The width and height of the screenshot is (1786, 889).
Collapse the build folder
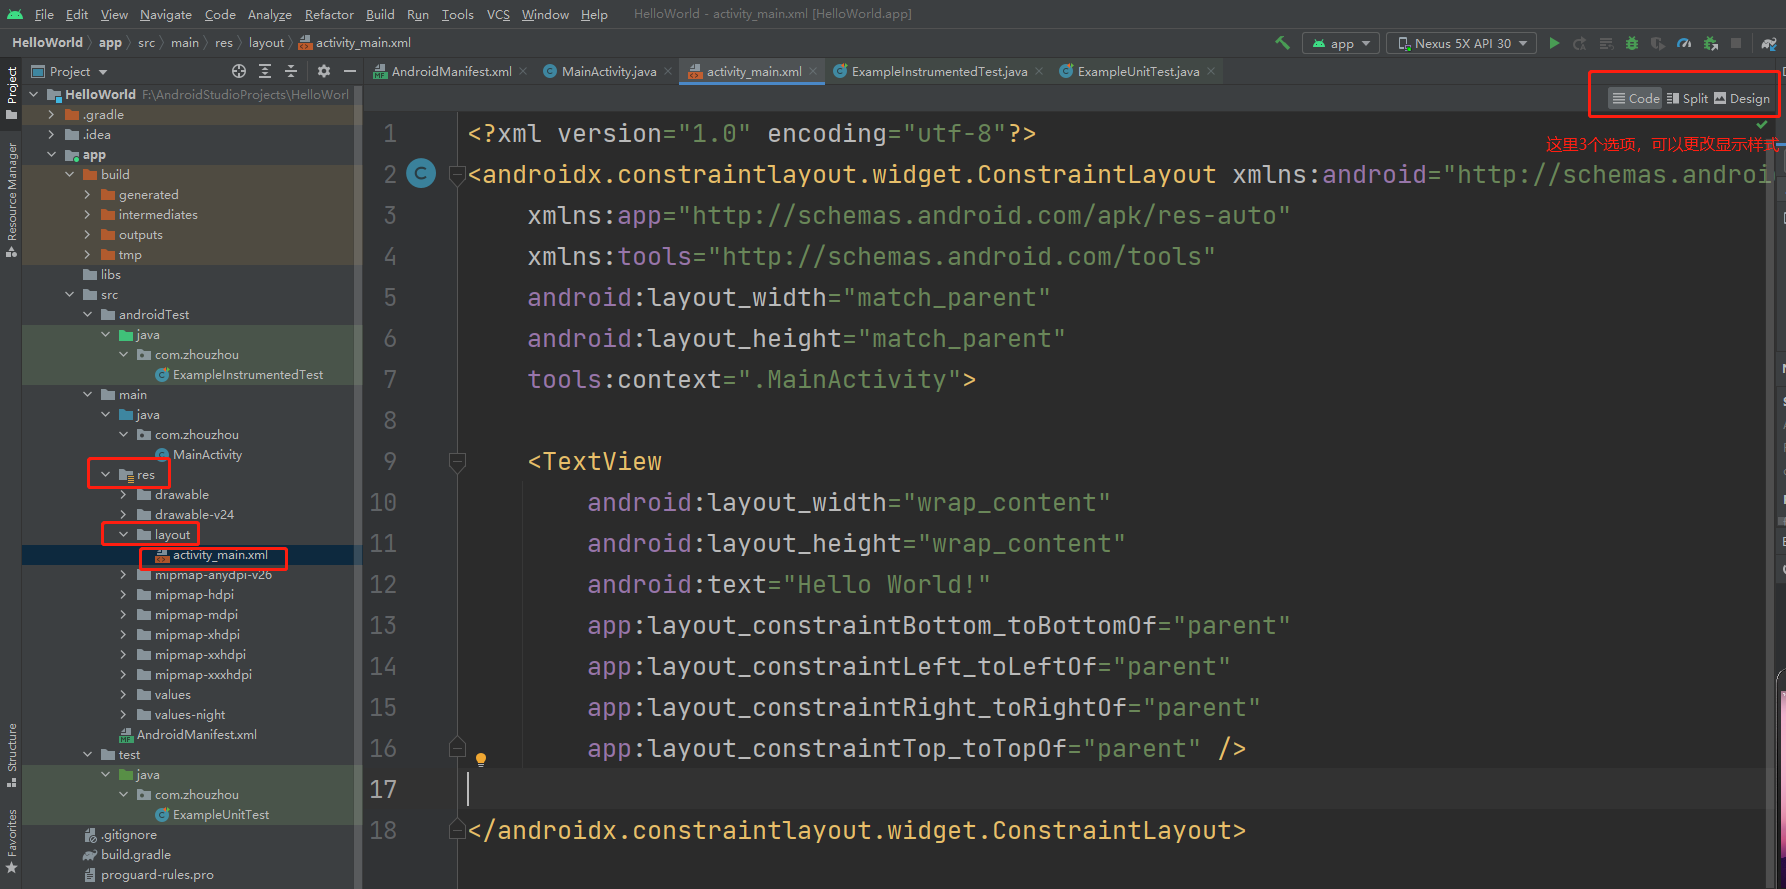pos(69,175)
